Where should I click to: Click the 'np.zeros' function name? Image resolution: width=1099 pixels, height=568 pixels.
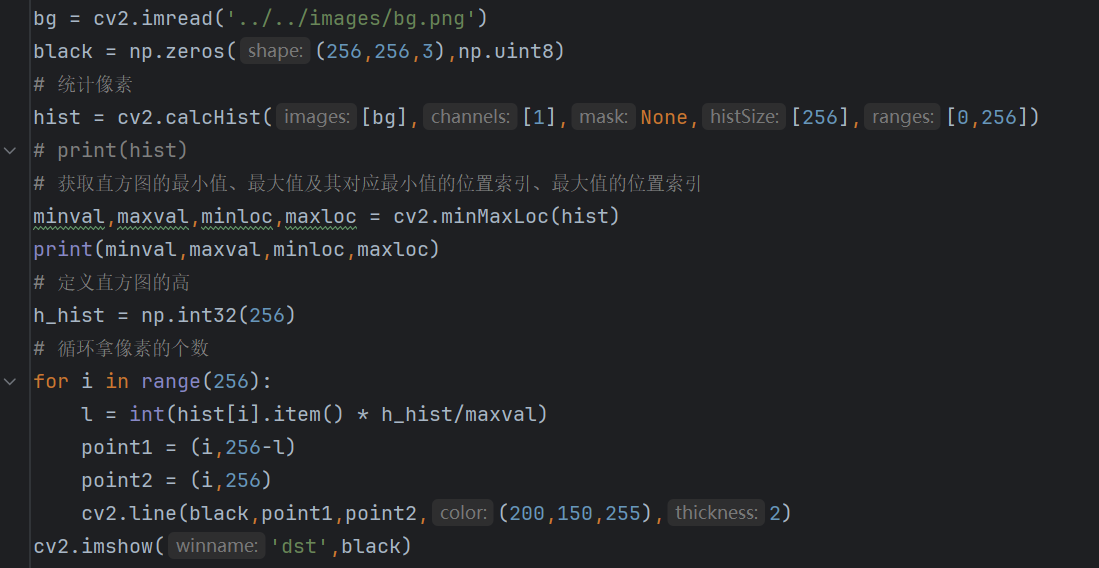point(177,51)
